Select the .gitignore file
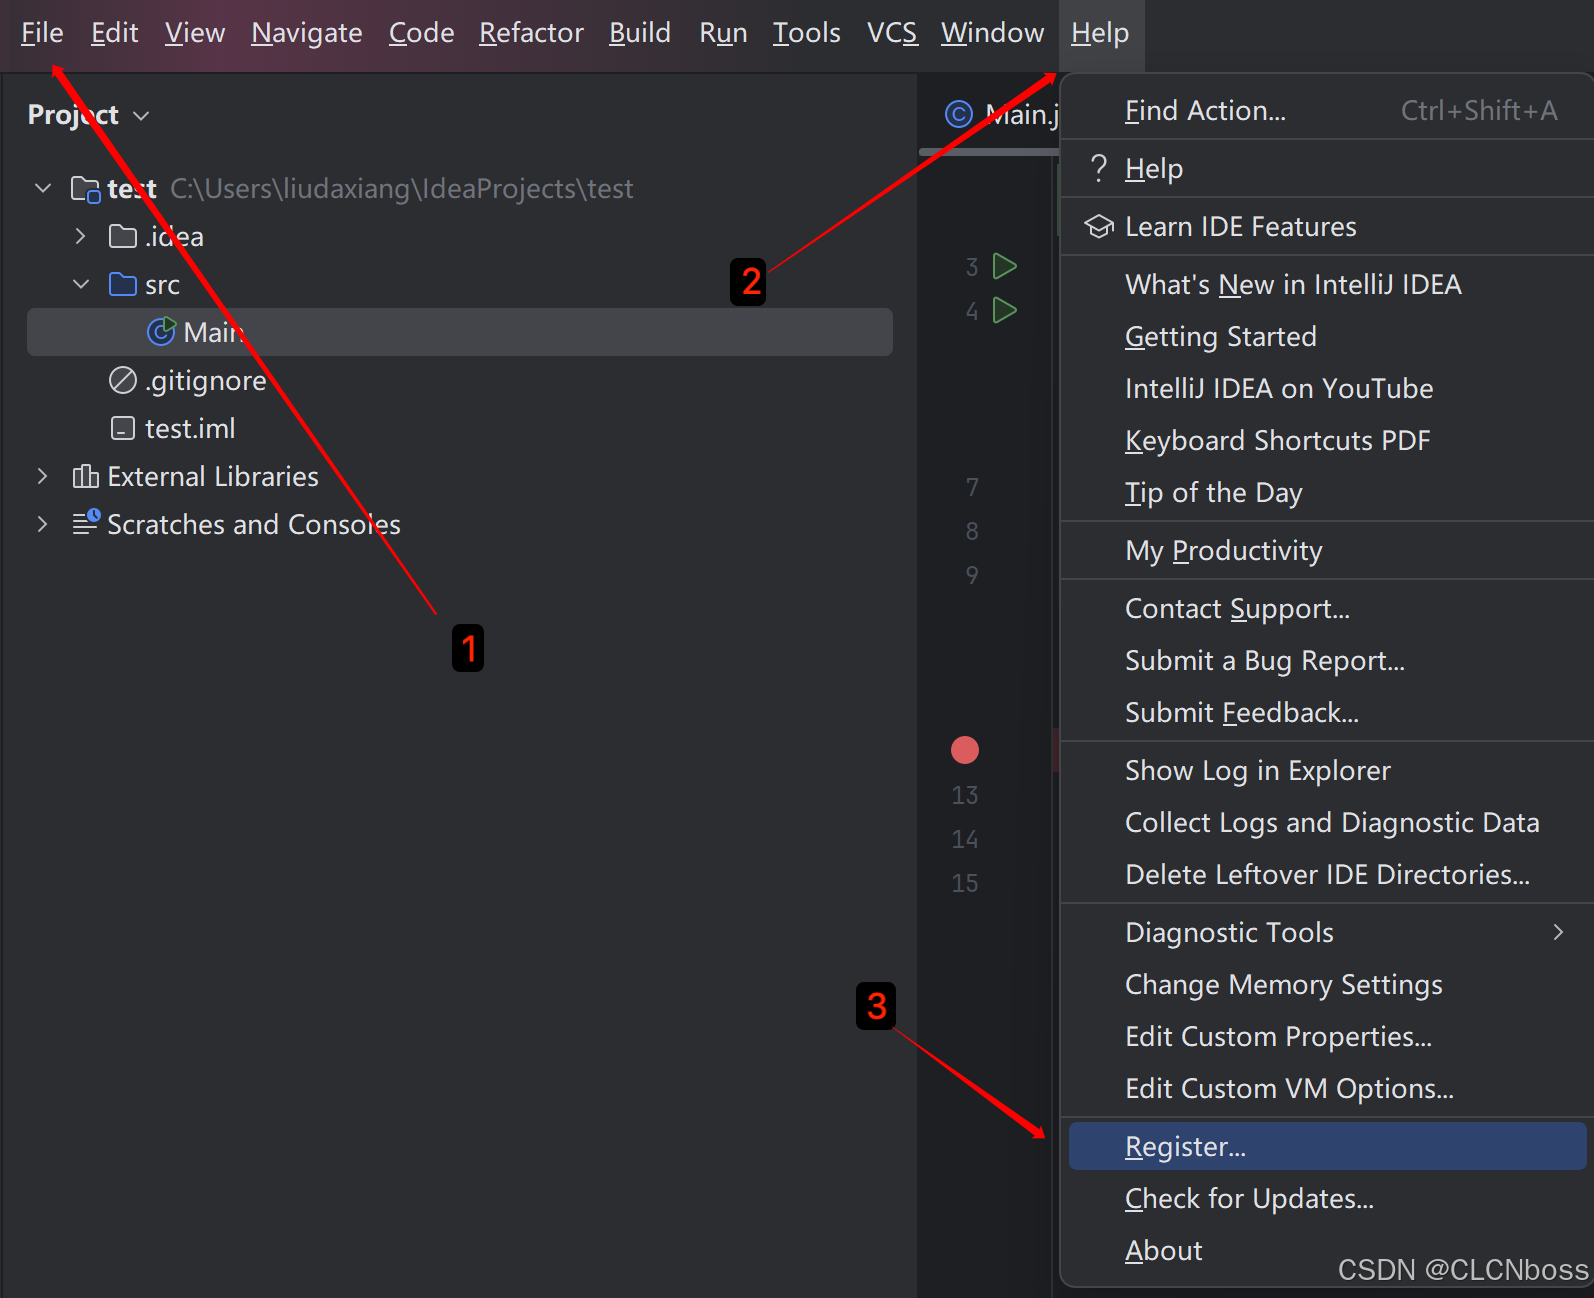This screenshot has width=1594, height=1298. click(206, 380)
